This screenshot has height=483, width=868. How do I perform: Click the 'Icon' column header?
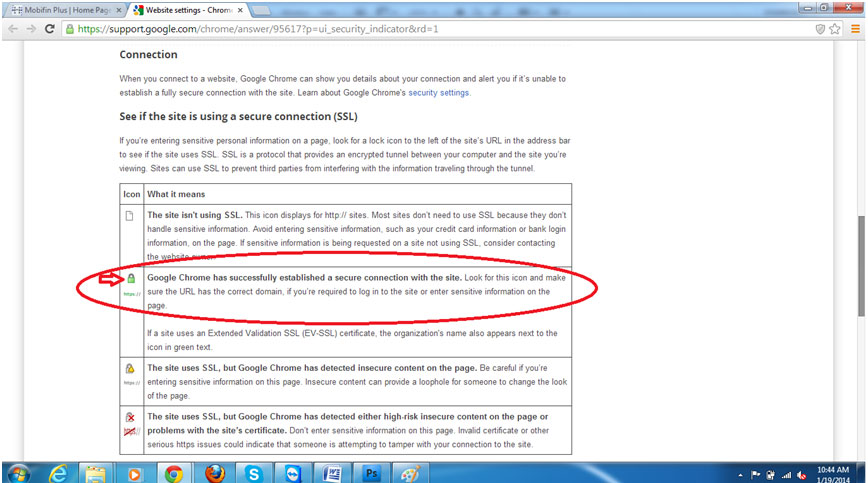[x=132, y=194]
